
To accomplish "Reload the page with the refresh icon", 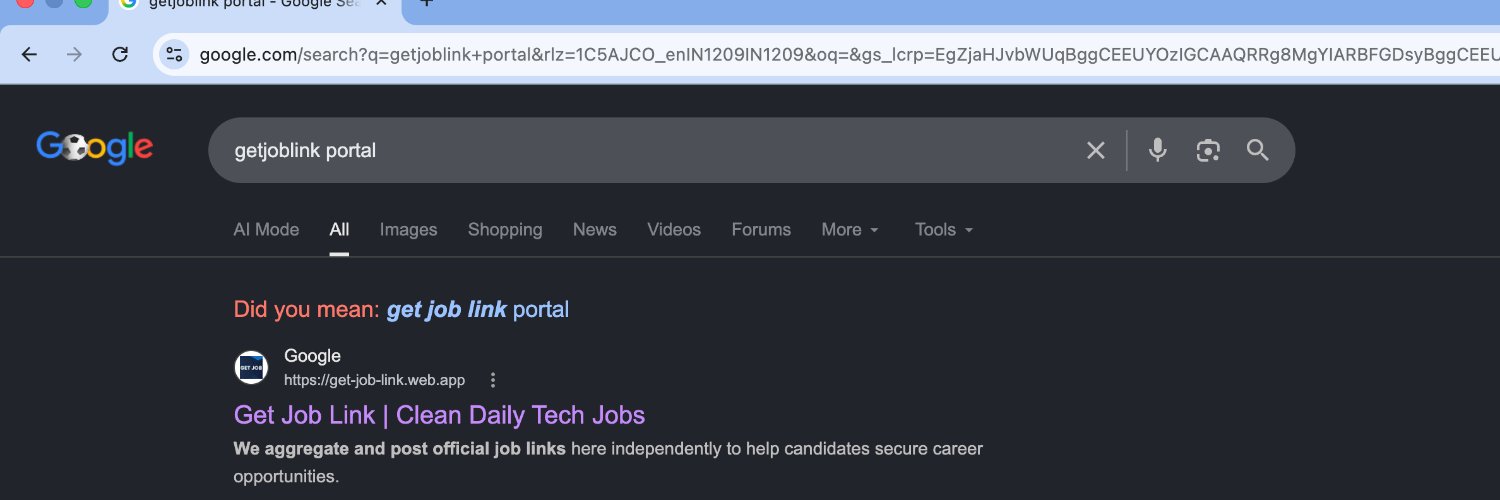I will click(x=120, y=54).
